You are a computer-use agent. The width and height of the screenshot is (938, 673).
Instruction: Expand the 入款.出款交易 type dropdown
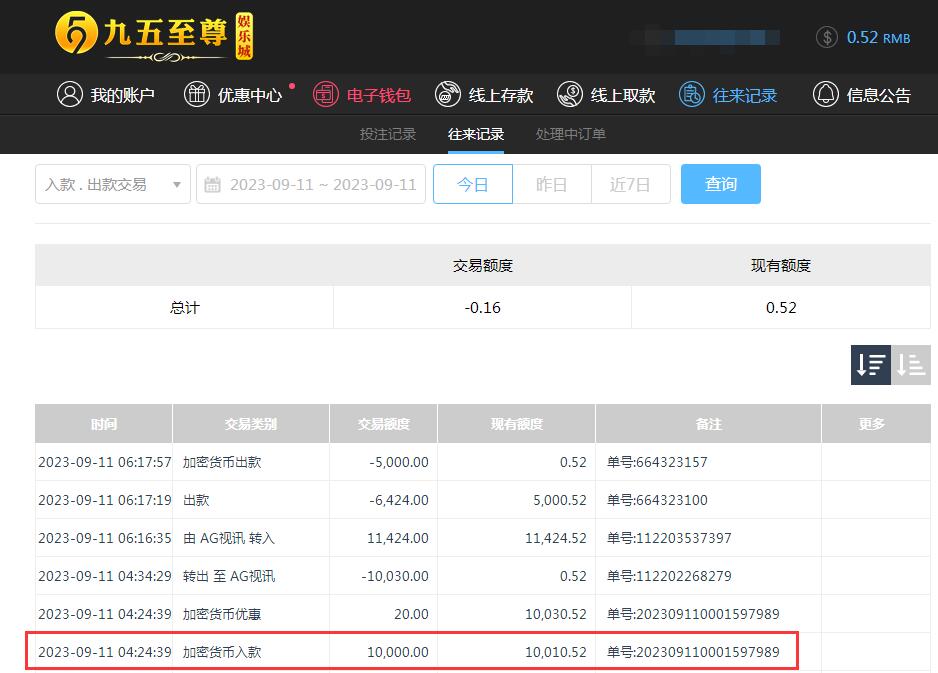112,184
